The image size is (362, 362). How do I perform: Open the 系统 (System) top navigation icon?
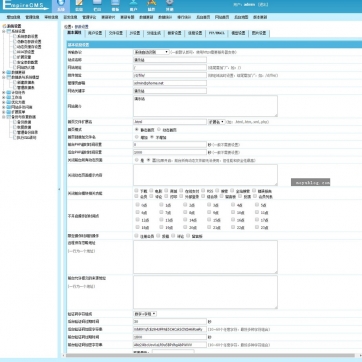click(x=61, y=6)
